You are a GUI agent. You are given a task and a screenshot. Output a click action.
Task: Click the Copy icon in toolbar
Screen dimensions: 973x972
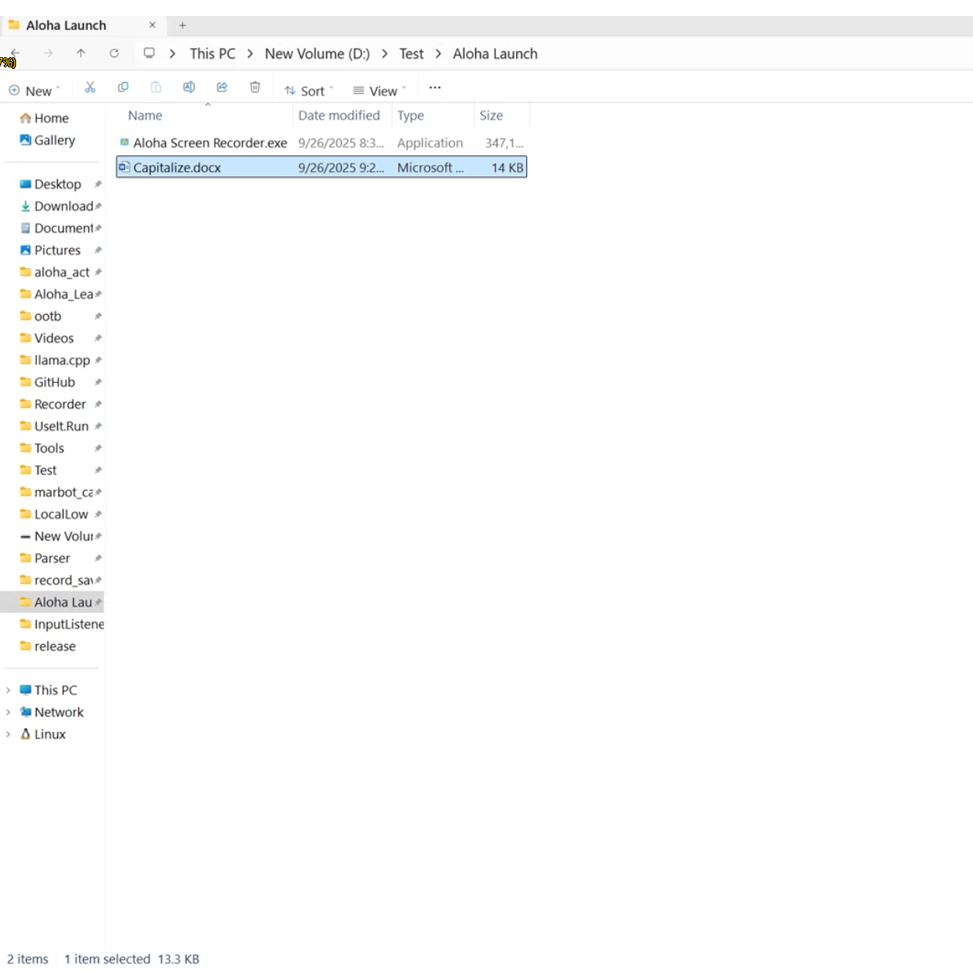[123, 88]
